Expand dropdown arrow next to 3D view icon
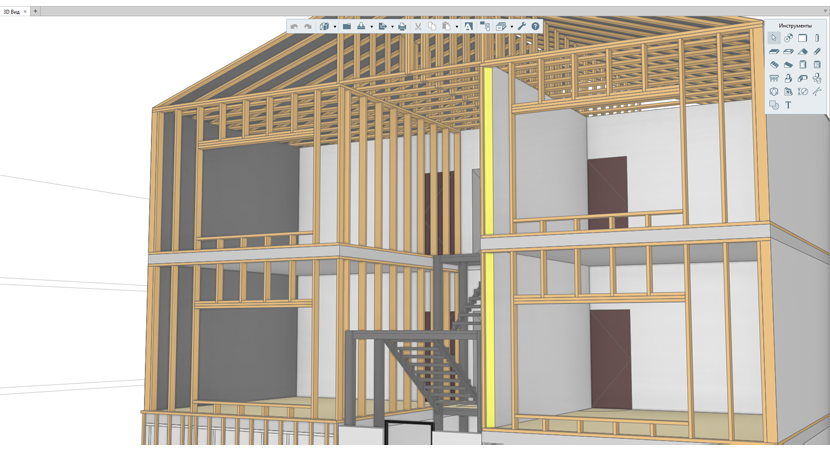The height and width of the screenshot is (450, 830). tap(335, 26)
